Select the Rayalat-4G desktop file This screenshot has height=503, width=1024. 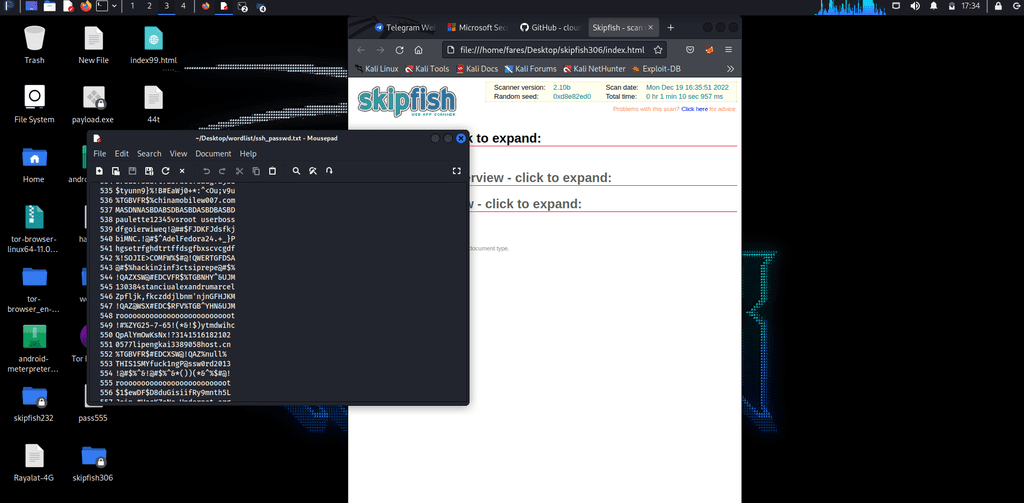34,463
